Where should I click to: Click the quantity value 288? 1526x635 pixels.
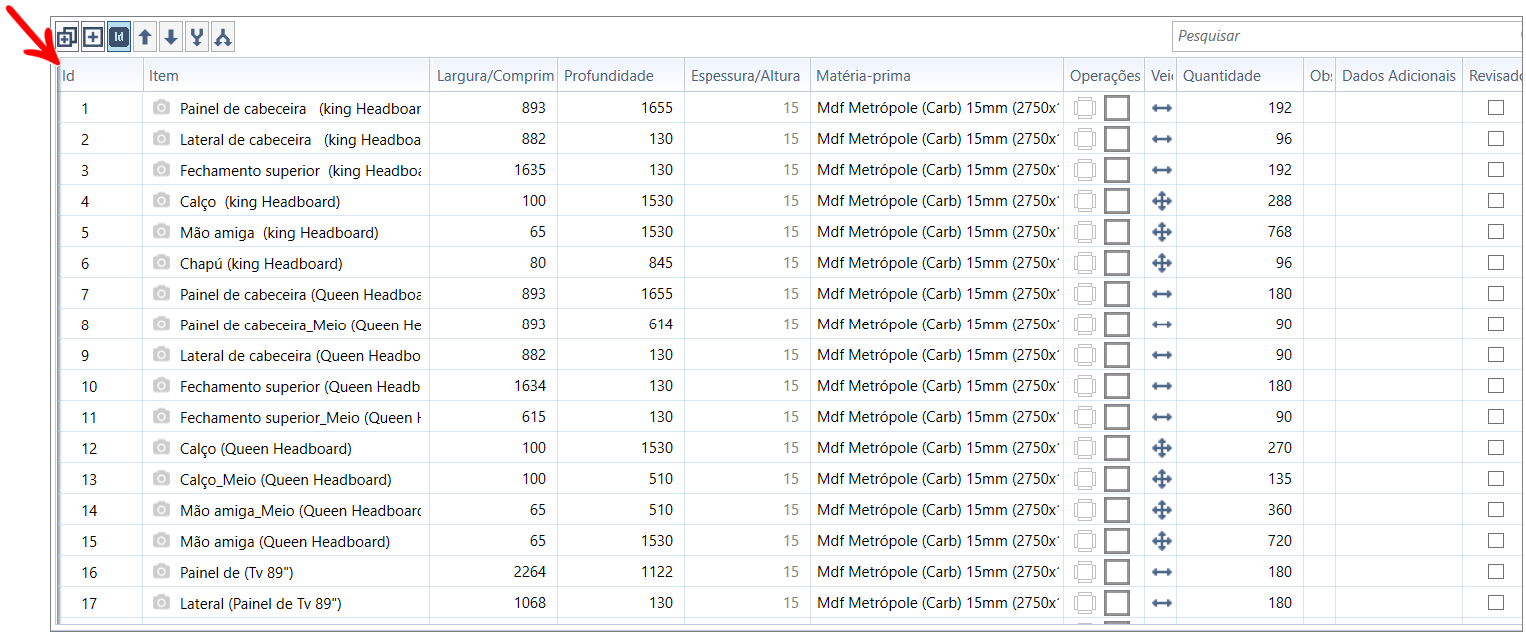pyautogui.click(x=1279, y=201)
